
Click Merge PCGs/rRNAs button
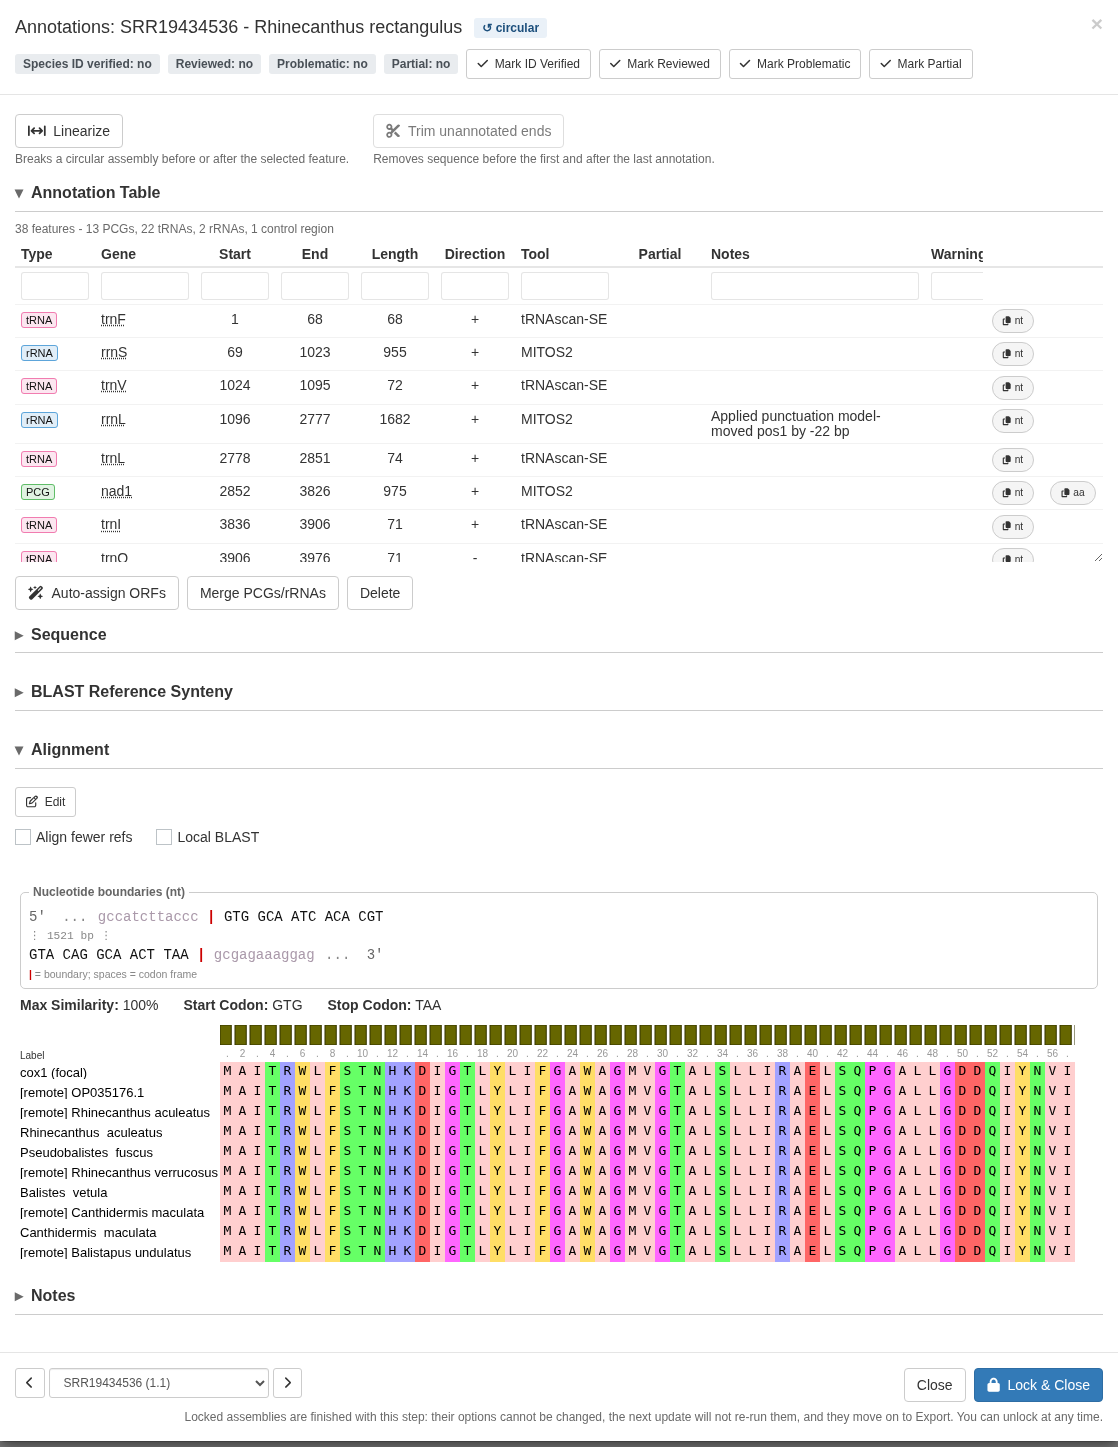pyautogui.click(x=263, y=593)
